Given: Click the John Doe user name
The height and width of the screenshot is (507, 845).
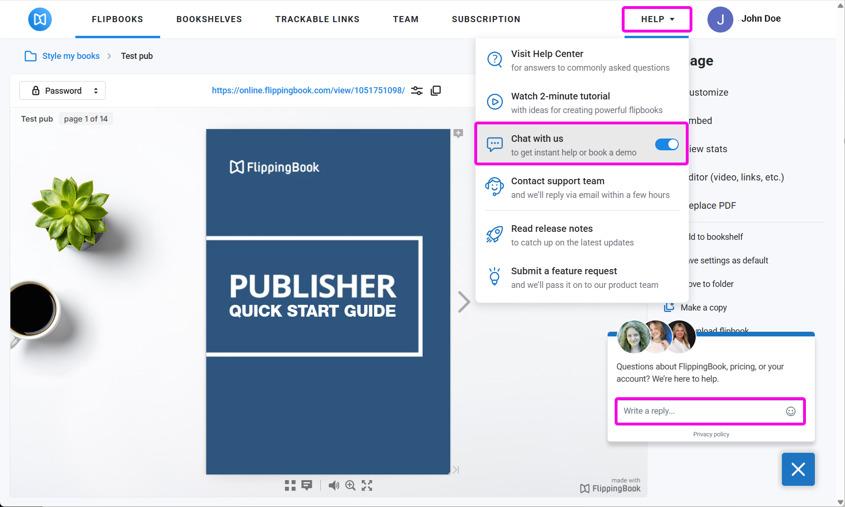Looking at the screenshot, I should [761, 19].
